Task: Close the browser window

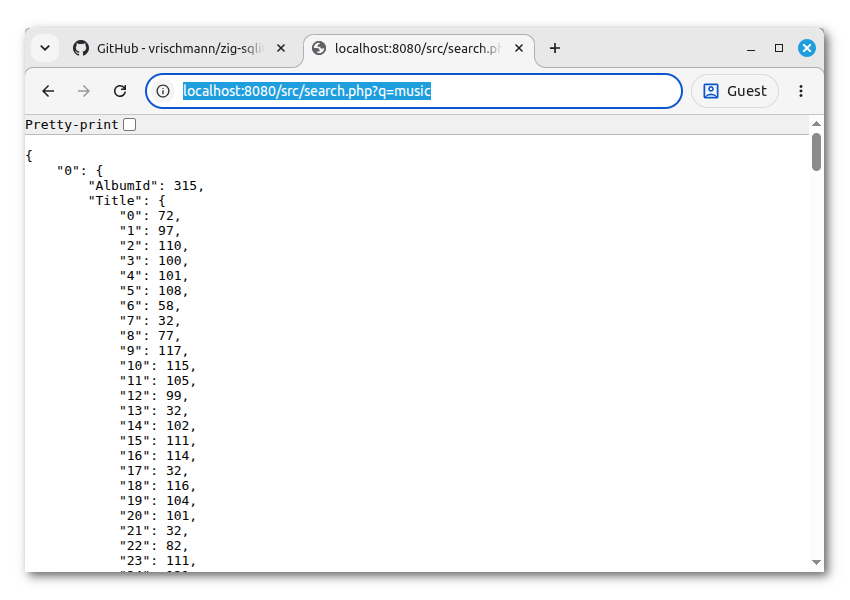Action: pyautogui.click(x=807, y=48)
